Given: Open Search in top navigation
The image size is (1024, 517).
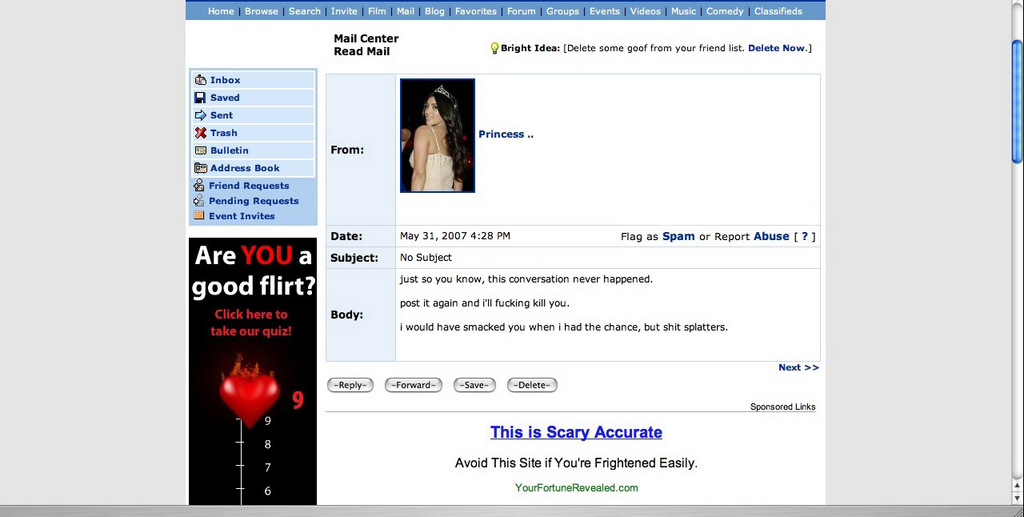Looking at the screenshot, I should pyautogui.click(x=304, y=11).
